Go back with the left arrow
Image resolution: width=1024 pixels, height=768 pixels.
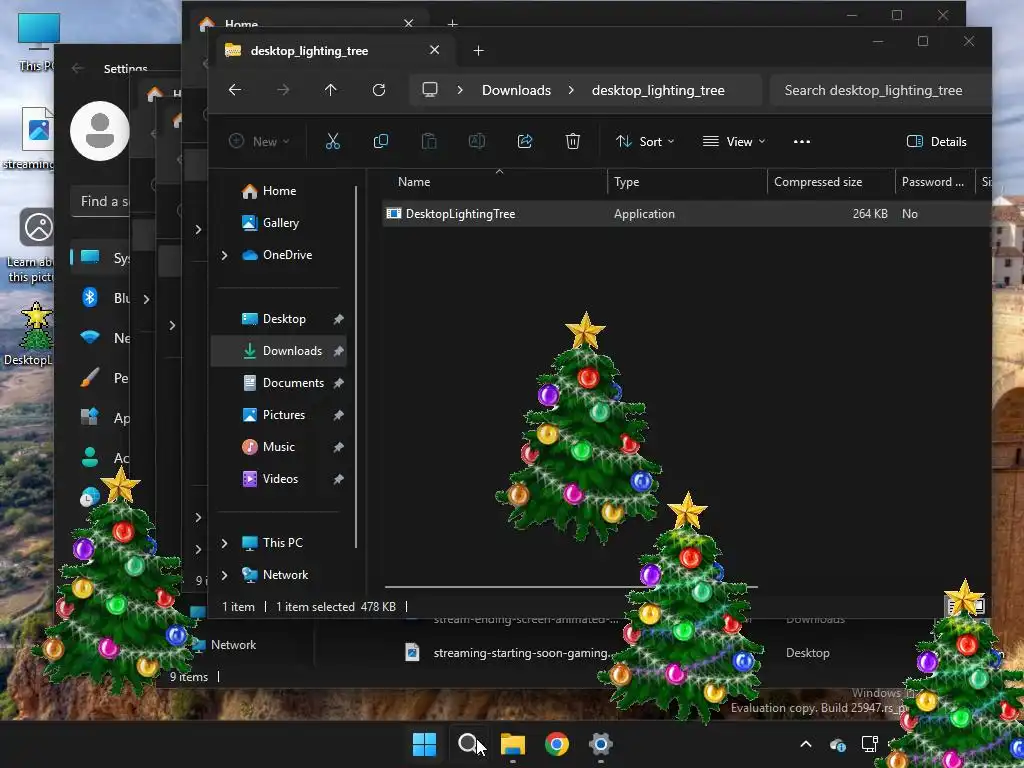click(x=235, y=90)
